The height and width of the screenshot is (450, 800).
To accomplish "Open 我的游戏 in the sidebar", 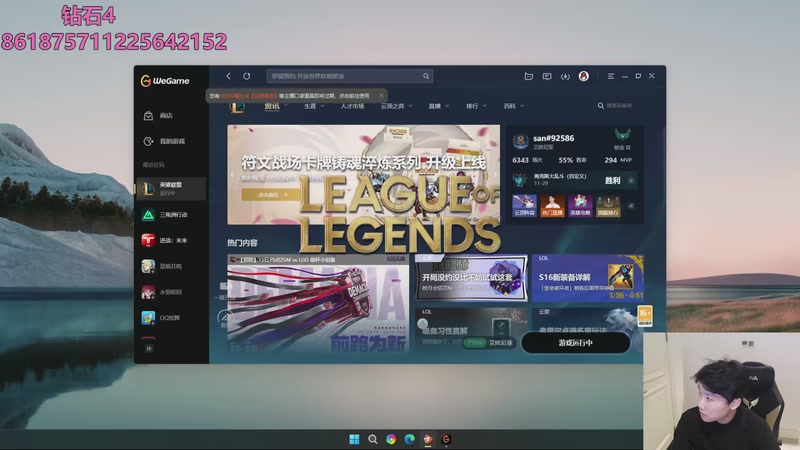I will tap(170, 141).
